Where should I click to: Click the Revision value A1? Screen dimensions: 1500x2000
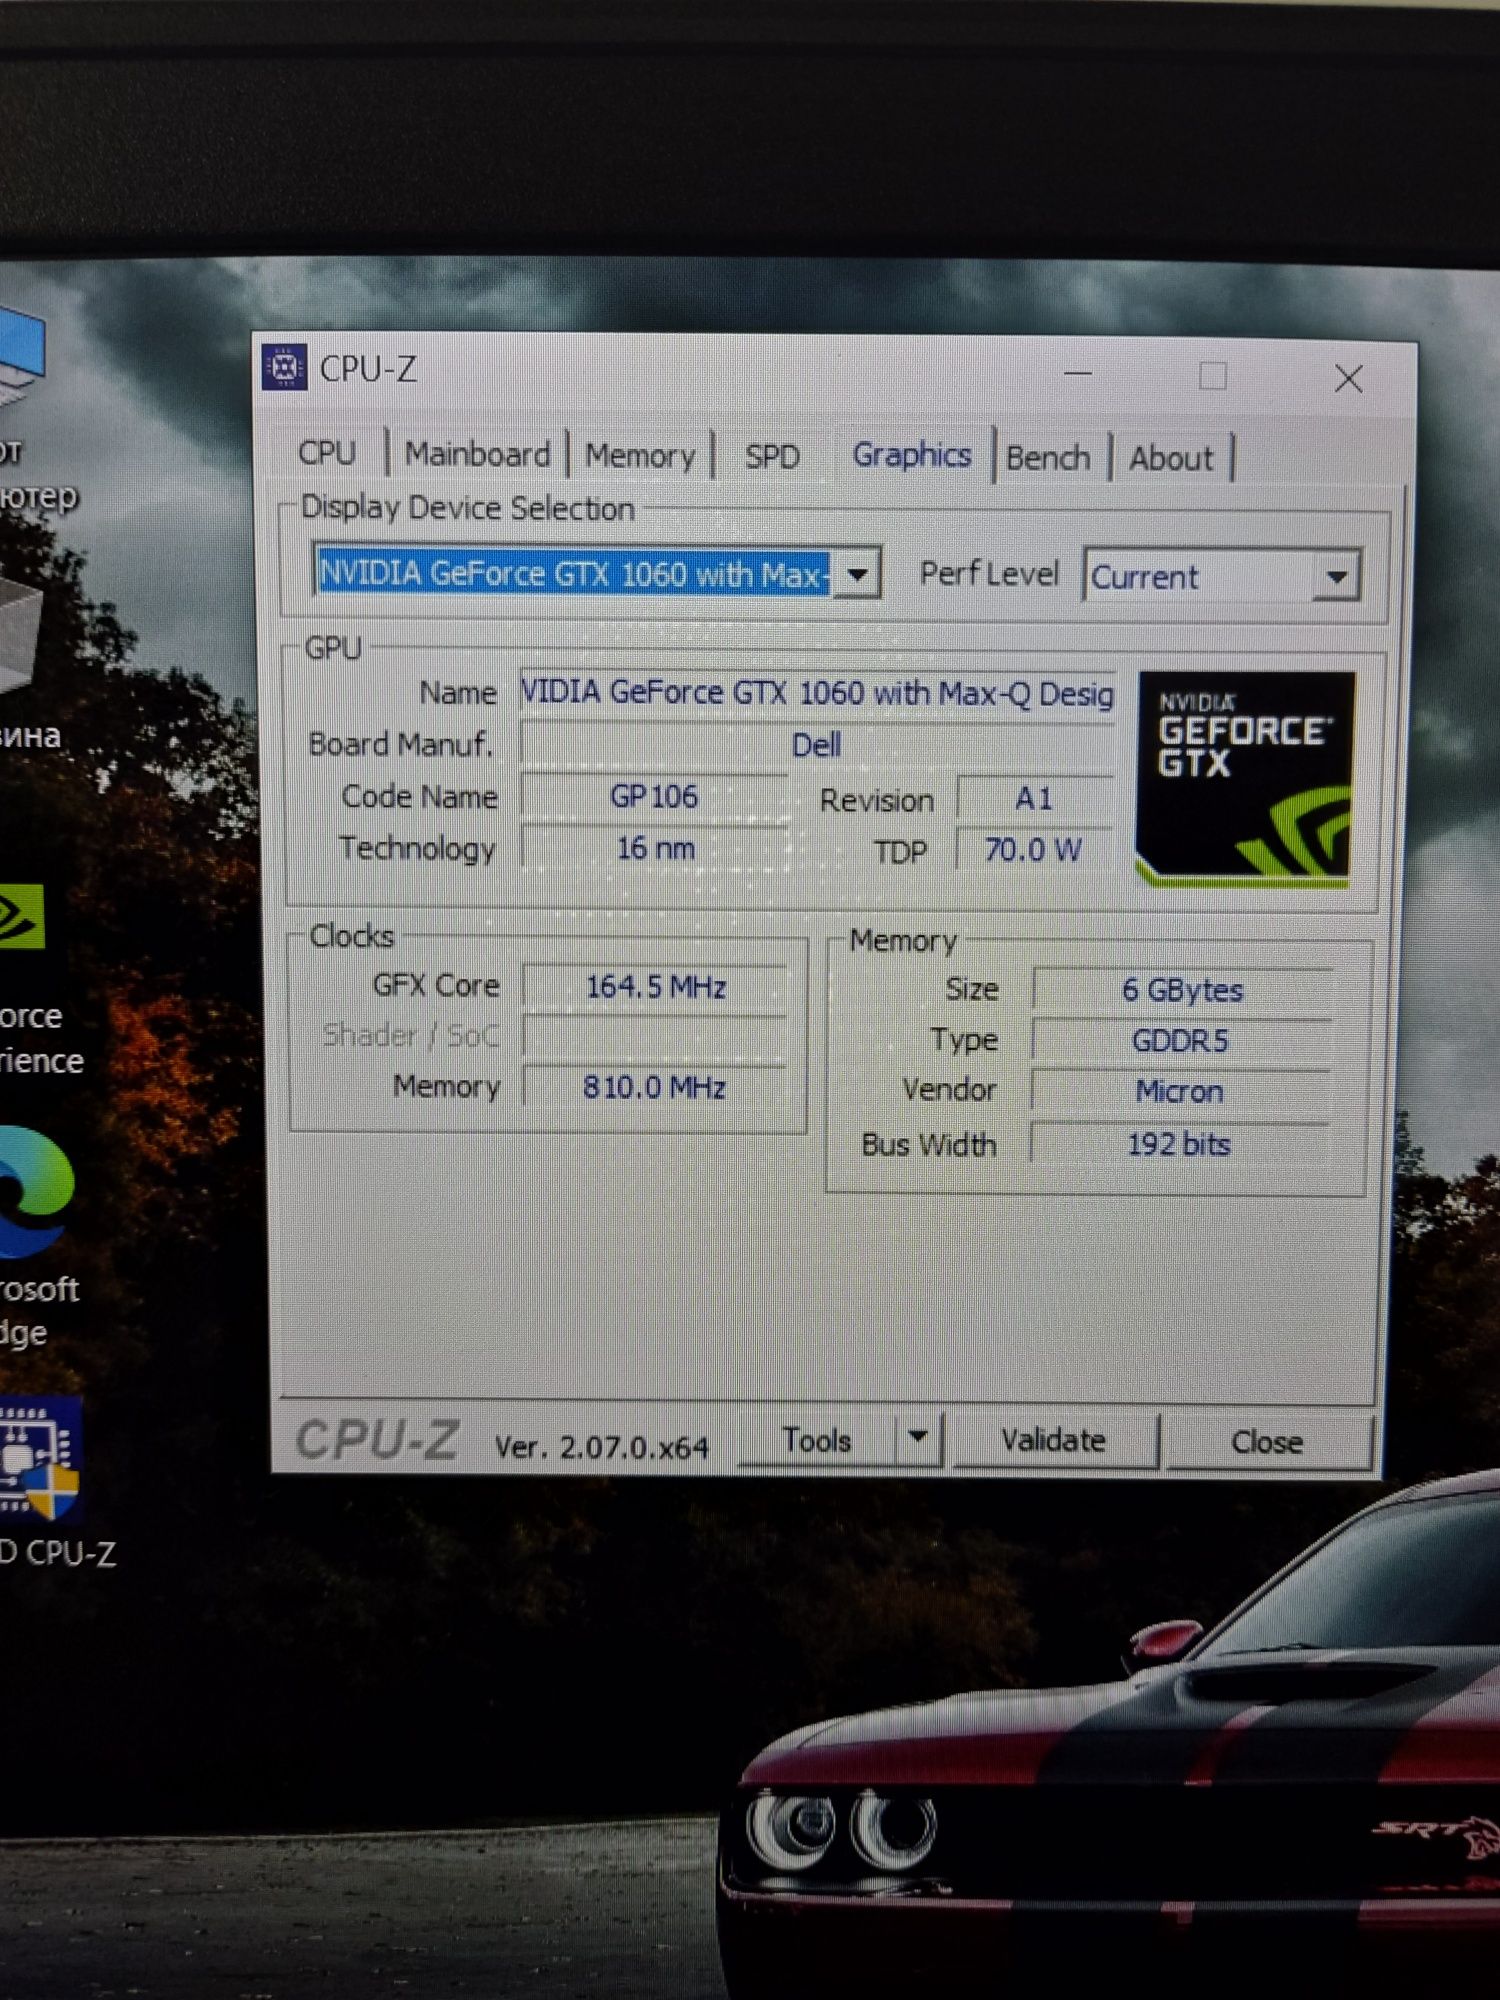(1034, 799)
